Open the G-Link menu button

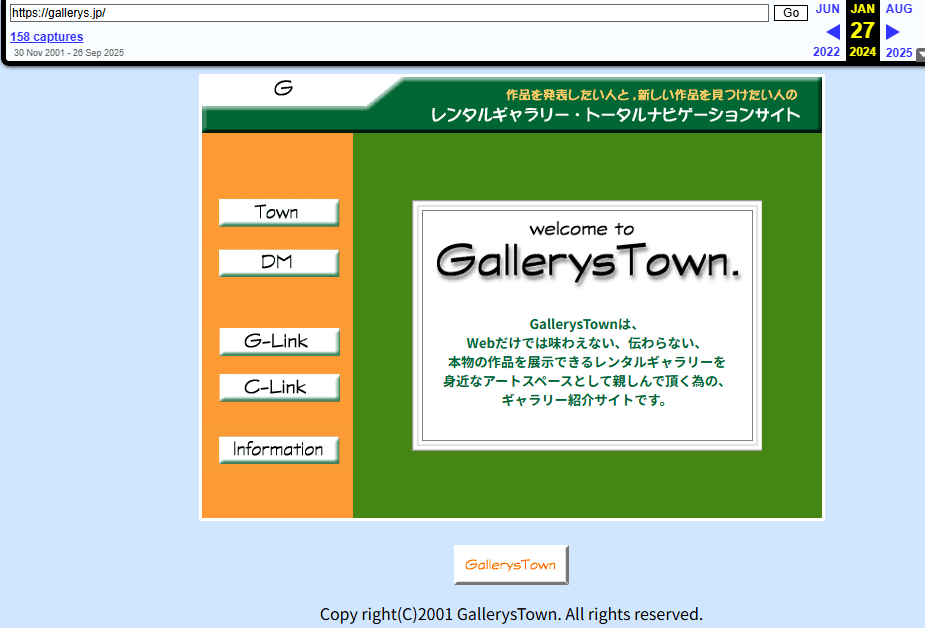click(x=280, y=341)
